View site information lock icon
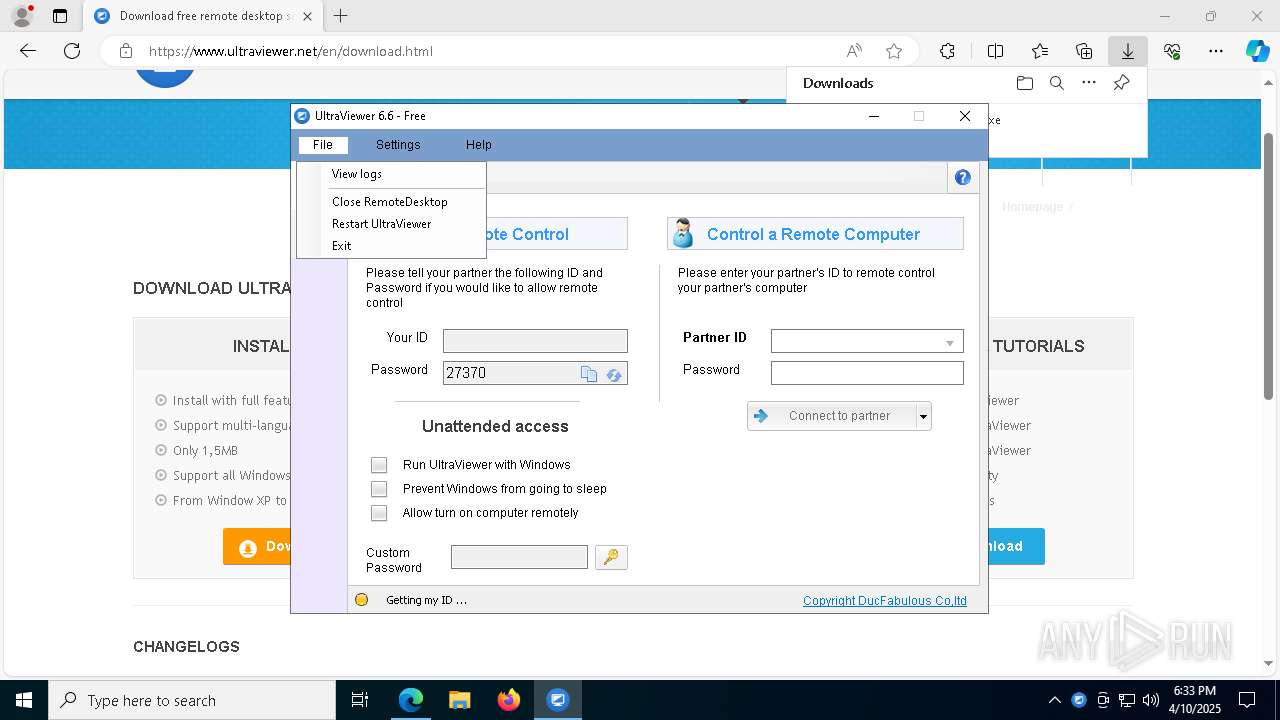Screen dimensions: 1280x720 [126, 51]
